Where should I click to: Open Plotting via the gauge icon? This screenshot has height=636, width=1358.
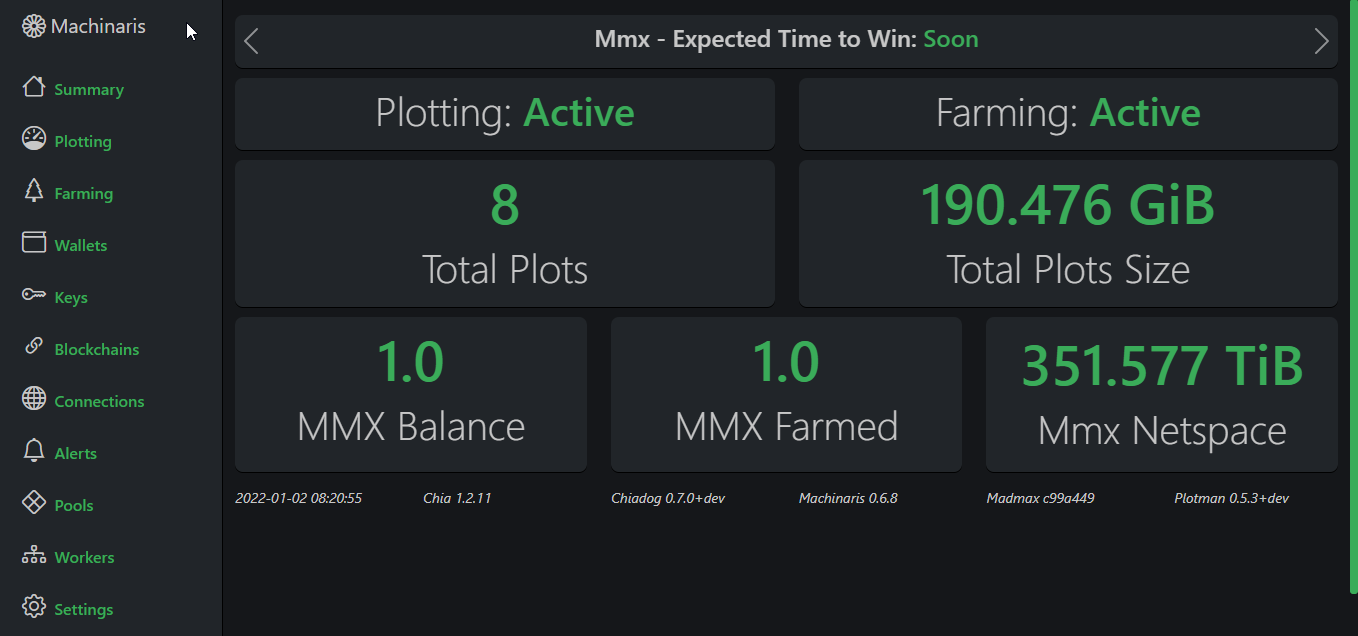point(33,140)
